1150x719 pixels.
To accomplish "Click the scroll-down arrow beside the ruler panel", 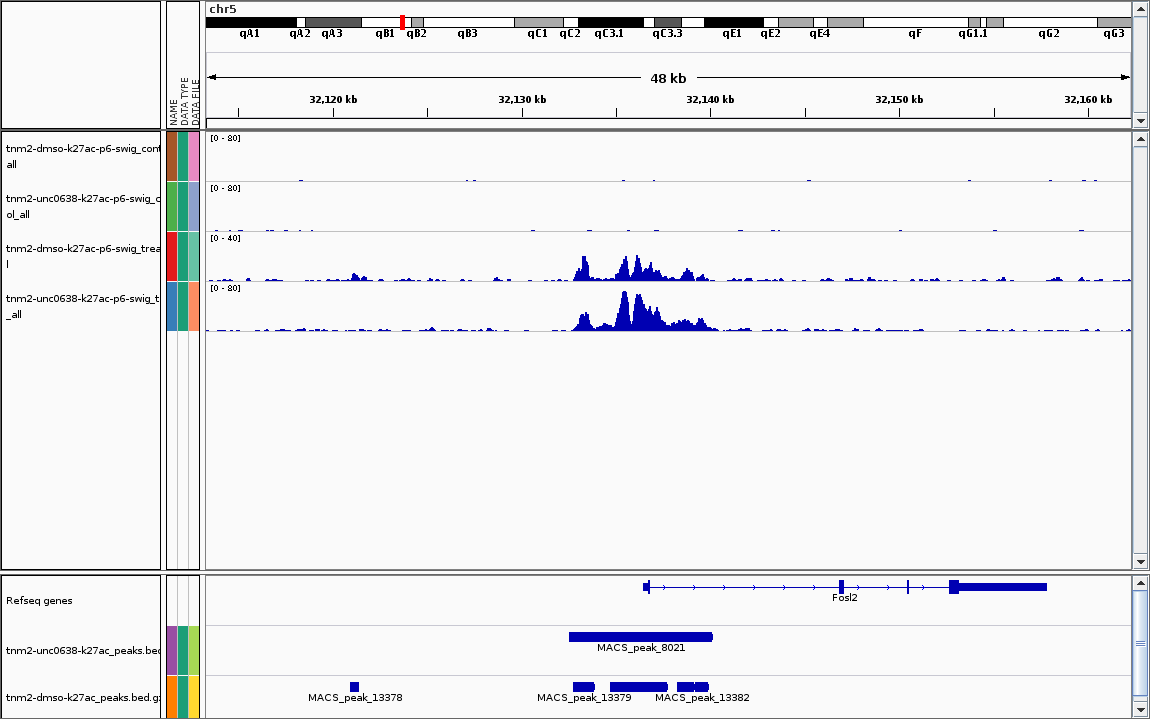I will pyautogui.click(x=1140, y=121).
